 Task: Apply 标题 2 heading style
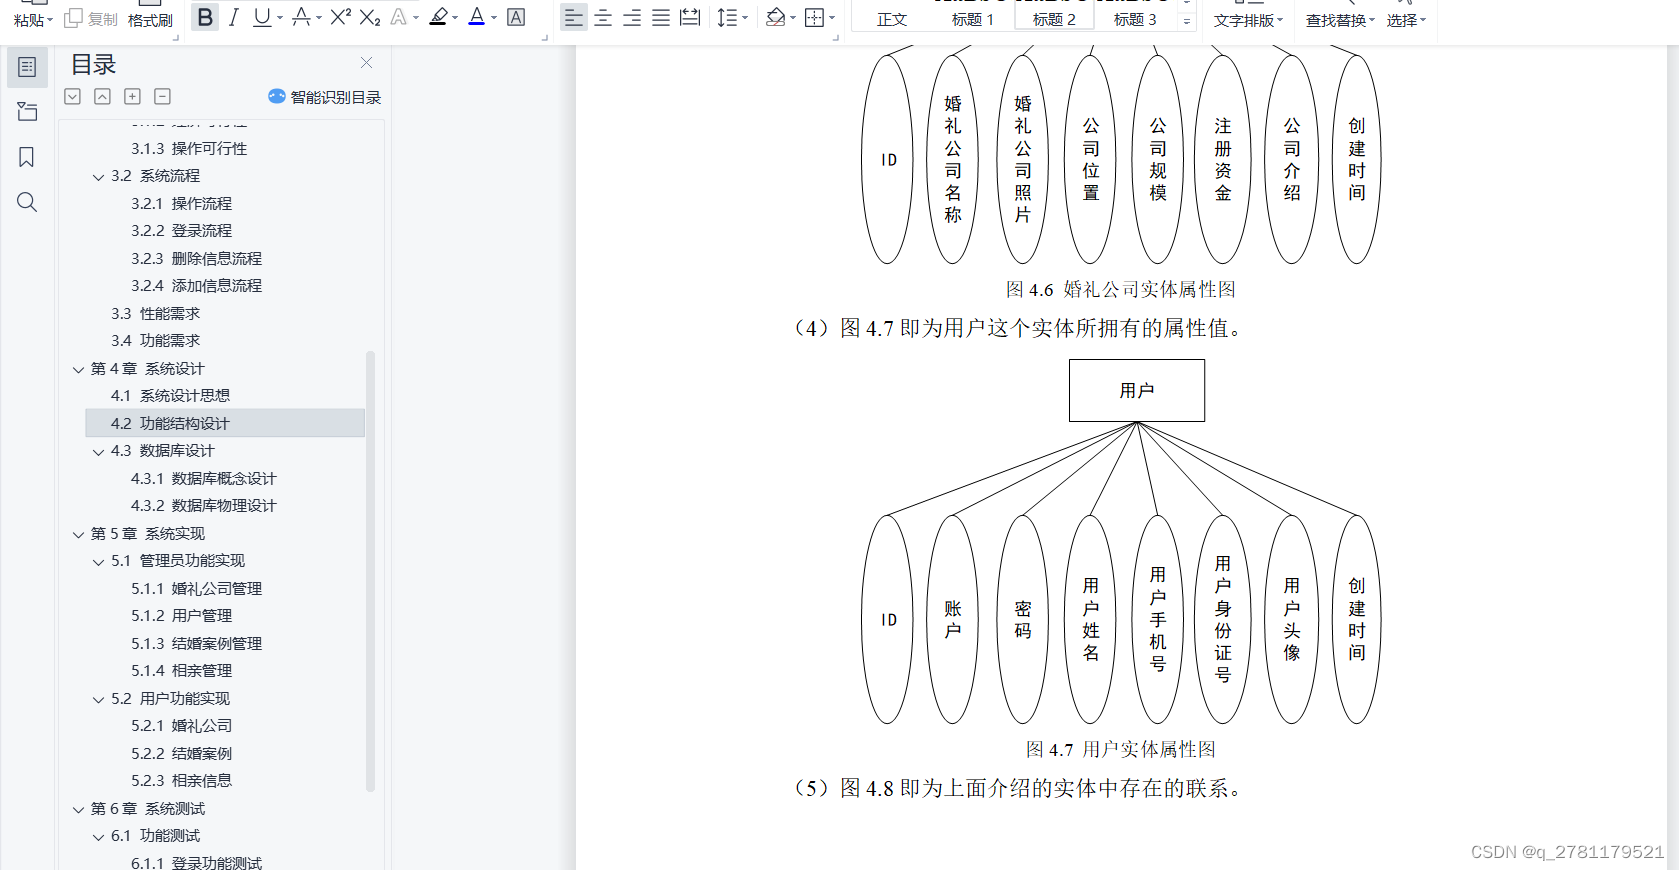pos(1054,19)
